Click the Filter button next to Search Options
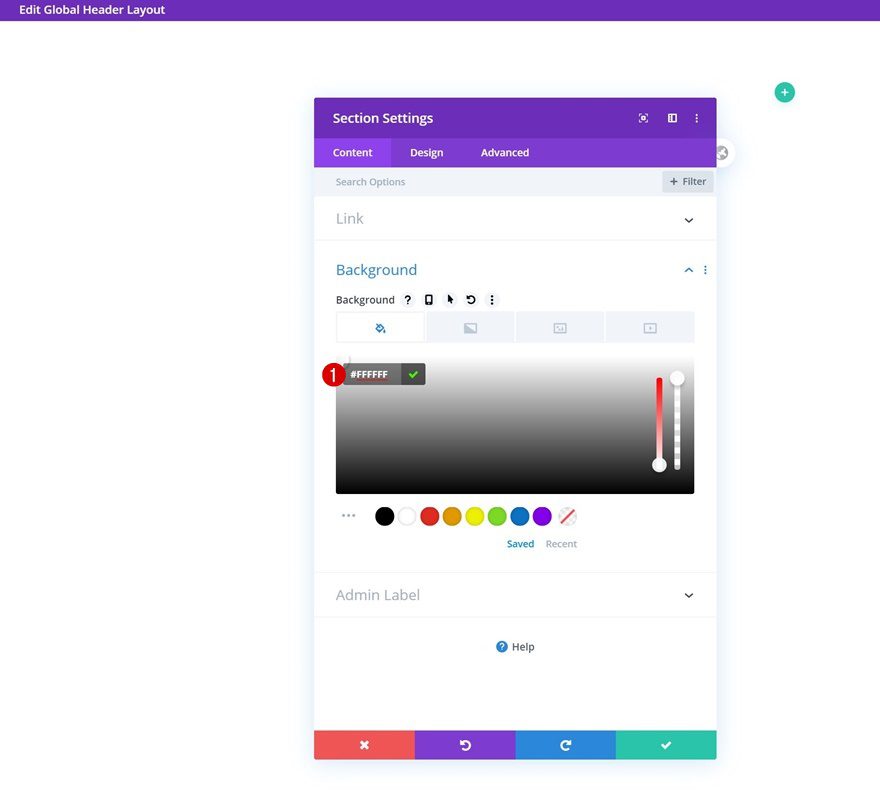This screenshot has height=800, width=880. [x=687, y=181]
